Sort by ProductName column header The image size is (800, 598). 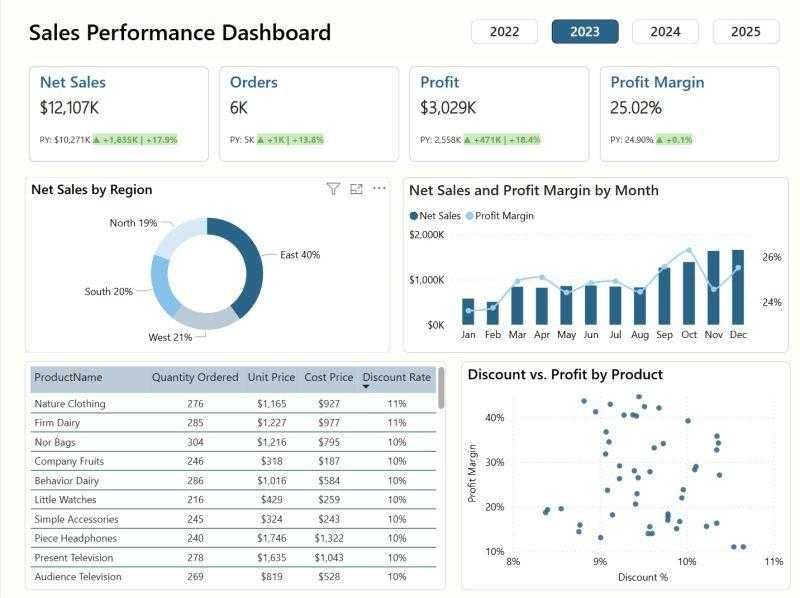68,377
